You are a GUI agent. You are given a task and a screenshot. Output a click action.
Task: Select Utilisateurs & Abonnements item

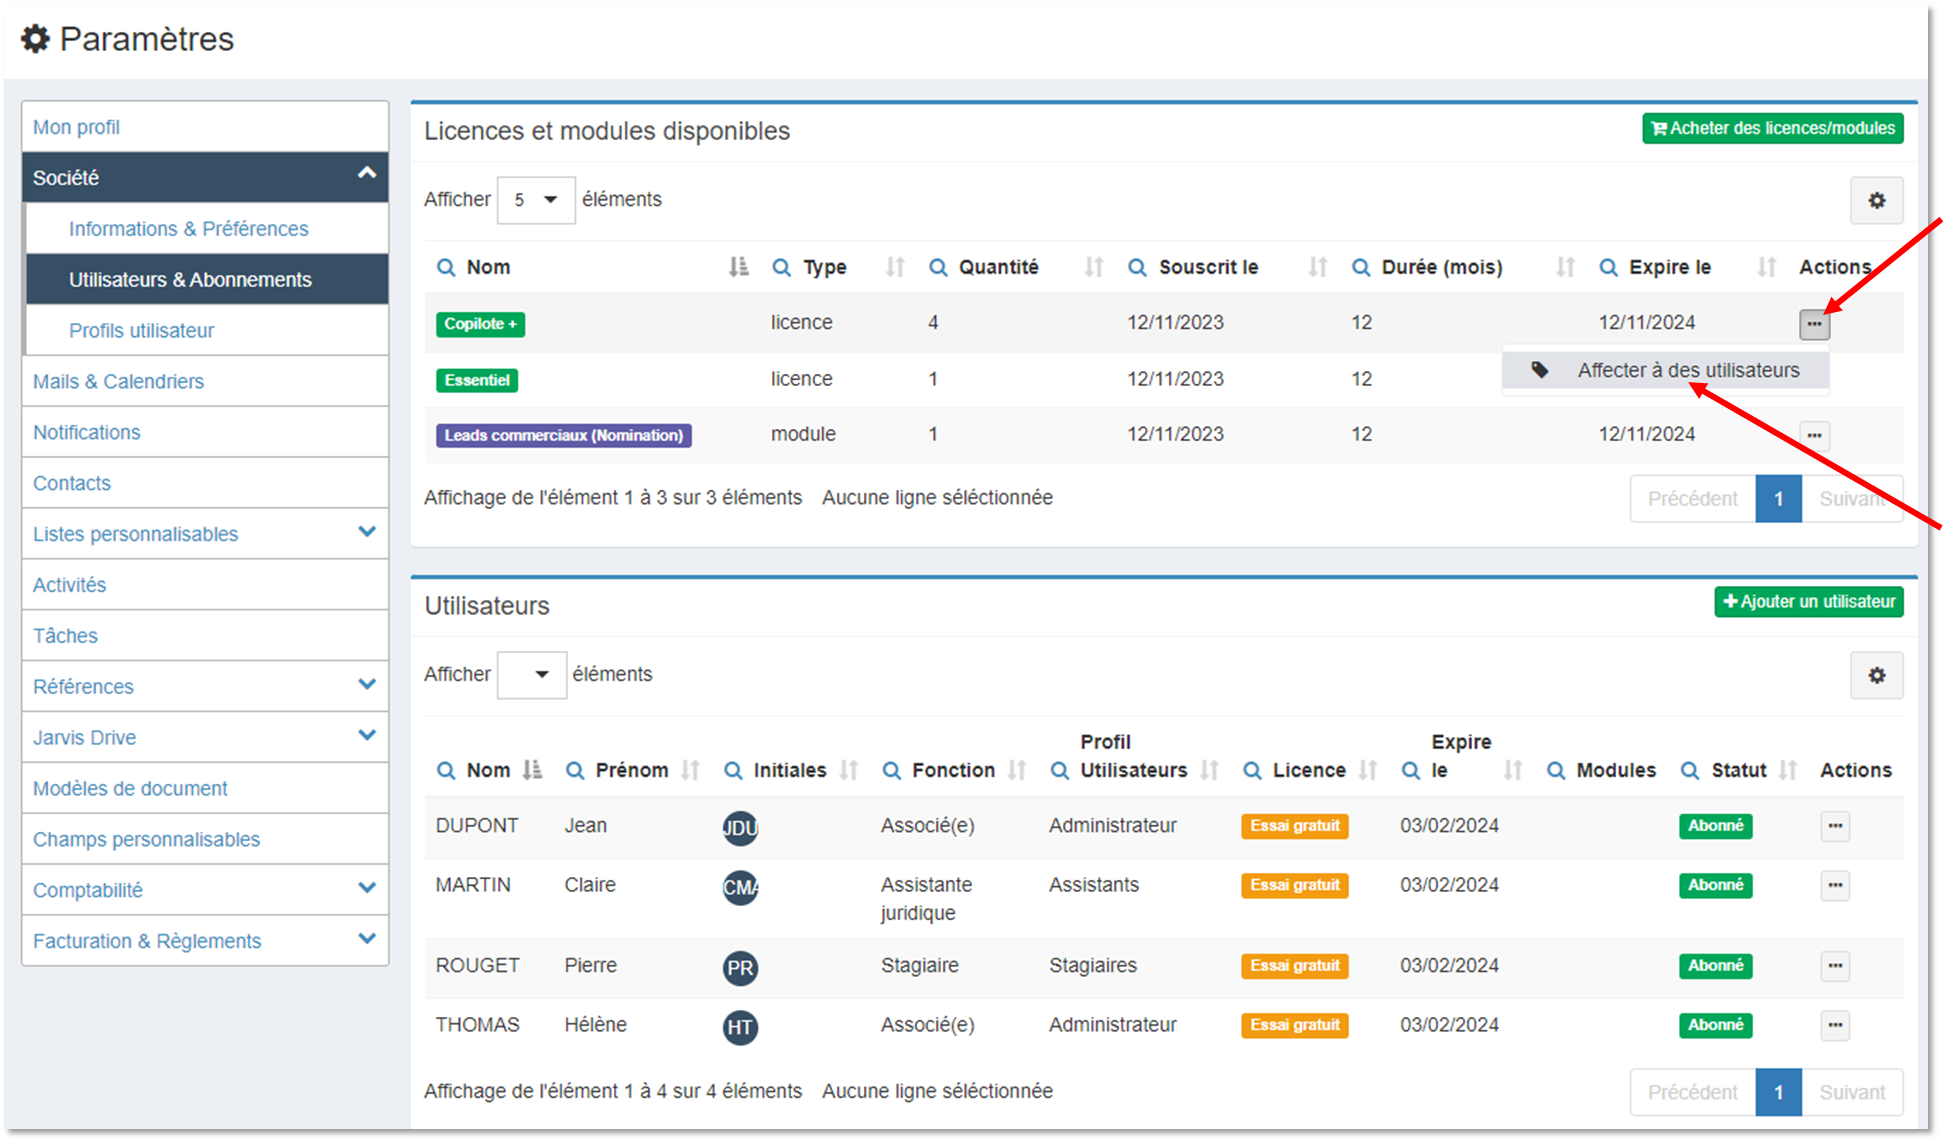click(x=207, y=280)
